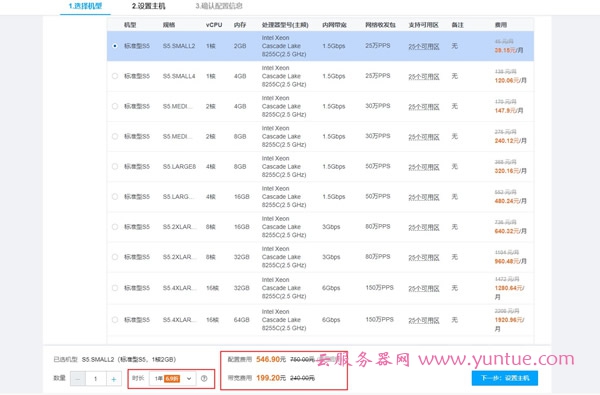Screen dimensions: 600x395
Task: Switch to the 1.选择机型 step tab
Action: pos(85,6)
